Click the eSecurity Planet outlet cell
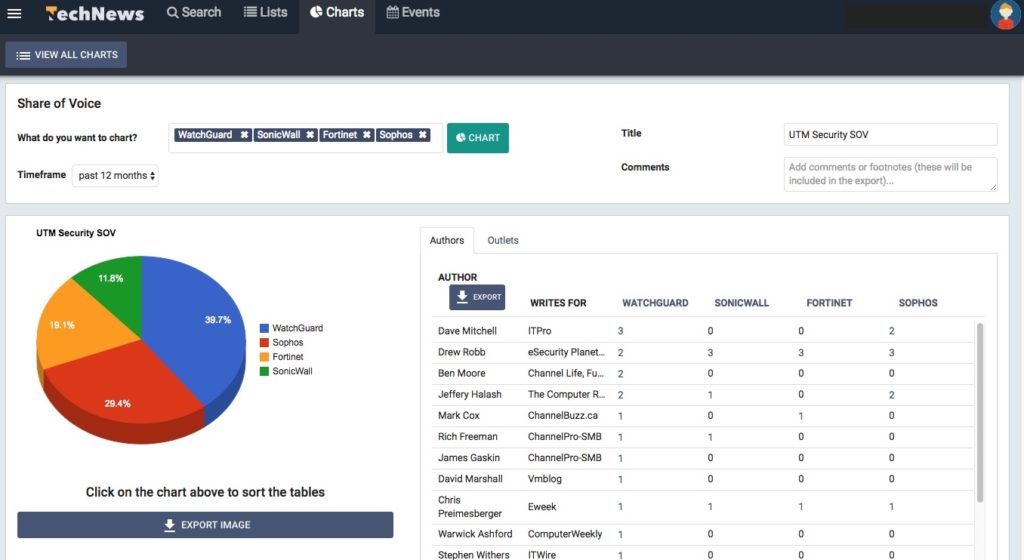The height and width of the screenshot is (560, 1024). pos(566,352)
